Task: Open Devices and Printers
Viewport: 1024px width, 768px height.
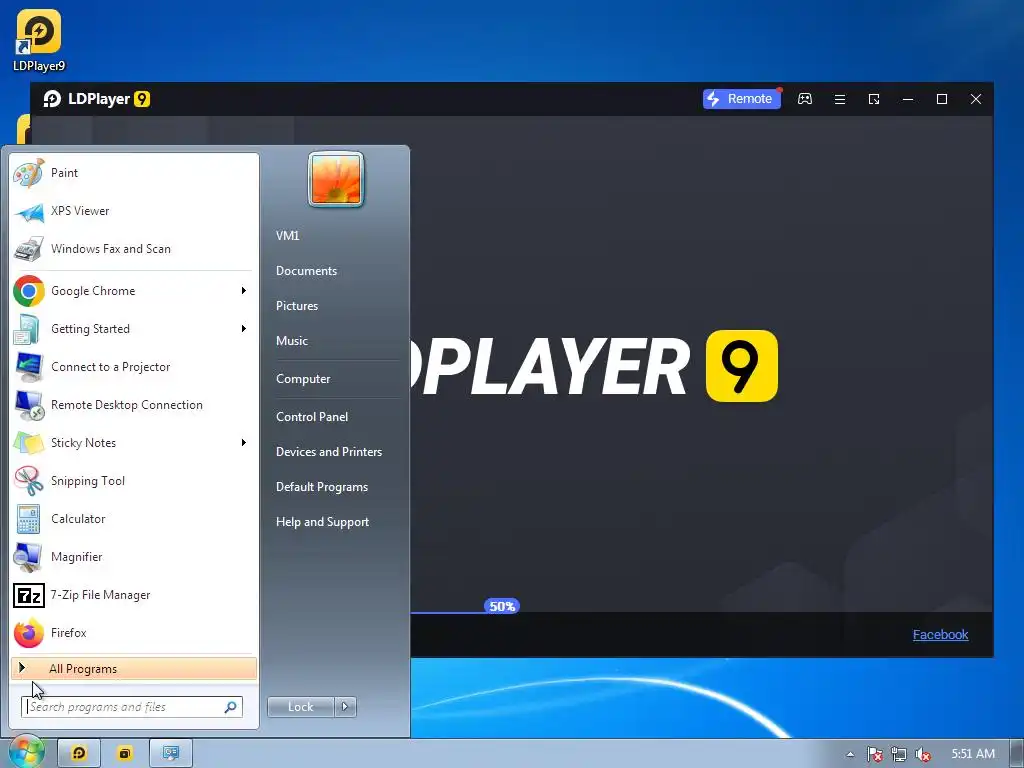Action: click(328, 452)
